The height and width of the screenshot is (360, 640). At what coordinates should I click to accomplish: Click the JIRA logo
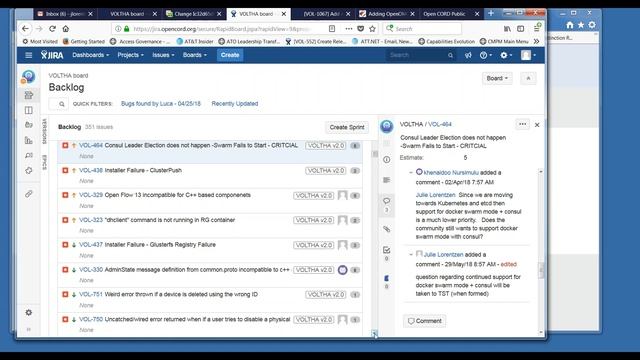click(x=52, y=55)
